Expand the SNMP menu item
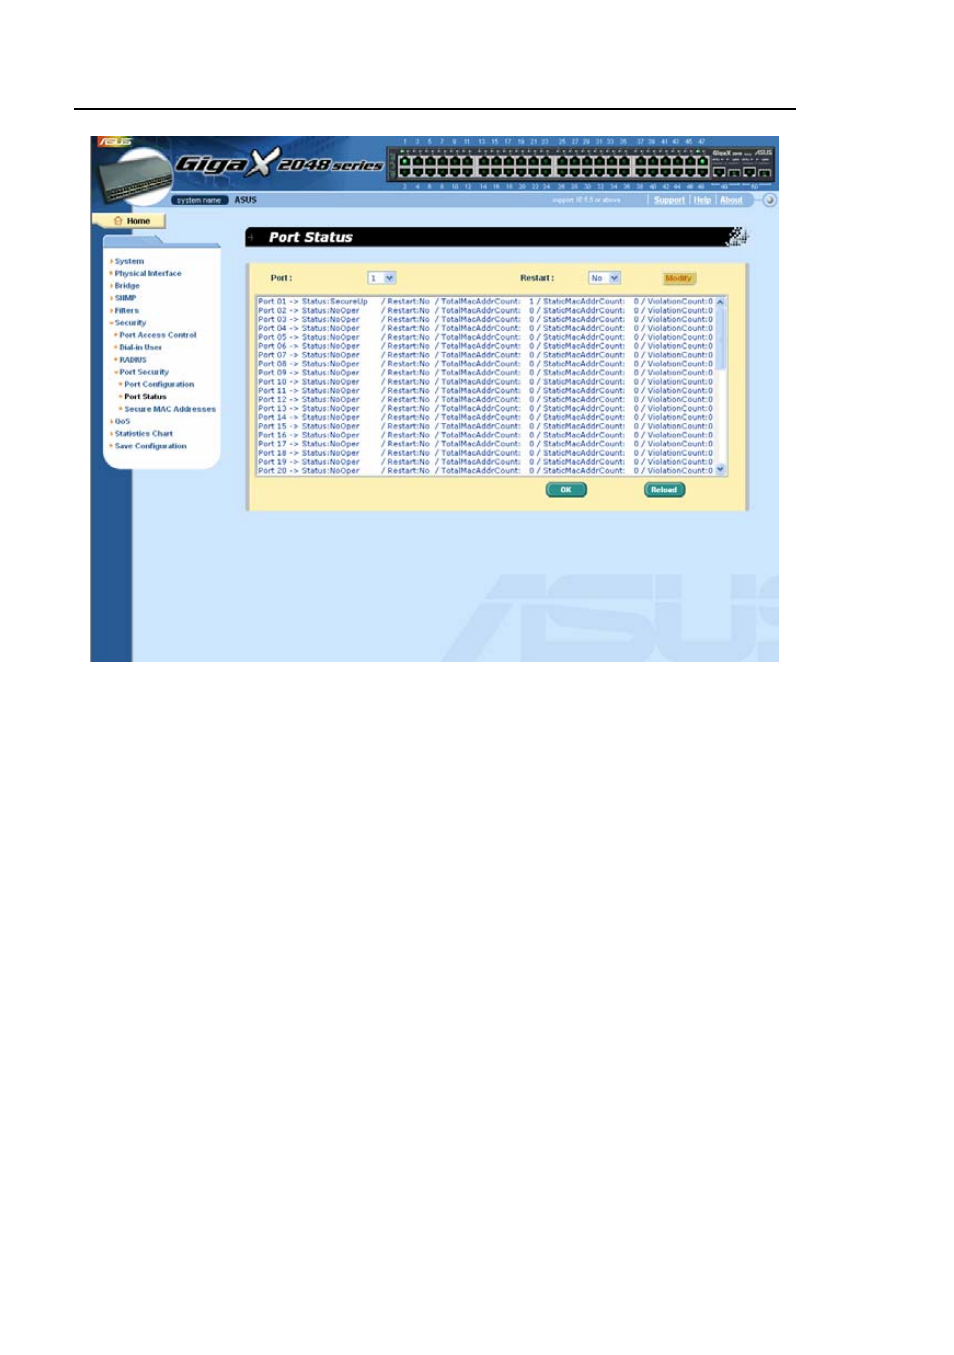The image size is (954, 1355). pyautogui.click(x=124, y=298)
